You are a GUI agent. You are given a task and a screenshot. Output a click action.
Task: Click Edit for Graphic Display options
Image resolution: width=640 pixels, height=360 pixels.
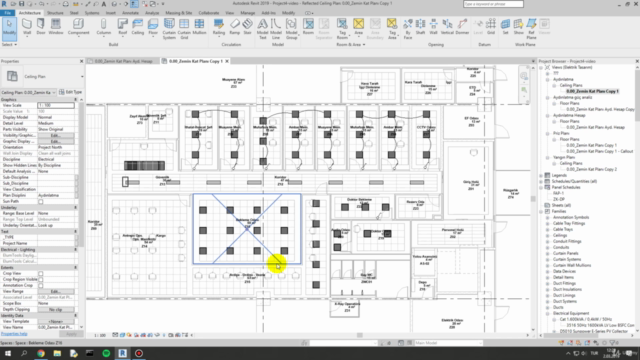click(x=56, y=141)
